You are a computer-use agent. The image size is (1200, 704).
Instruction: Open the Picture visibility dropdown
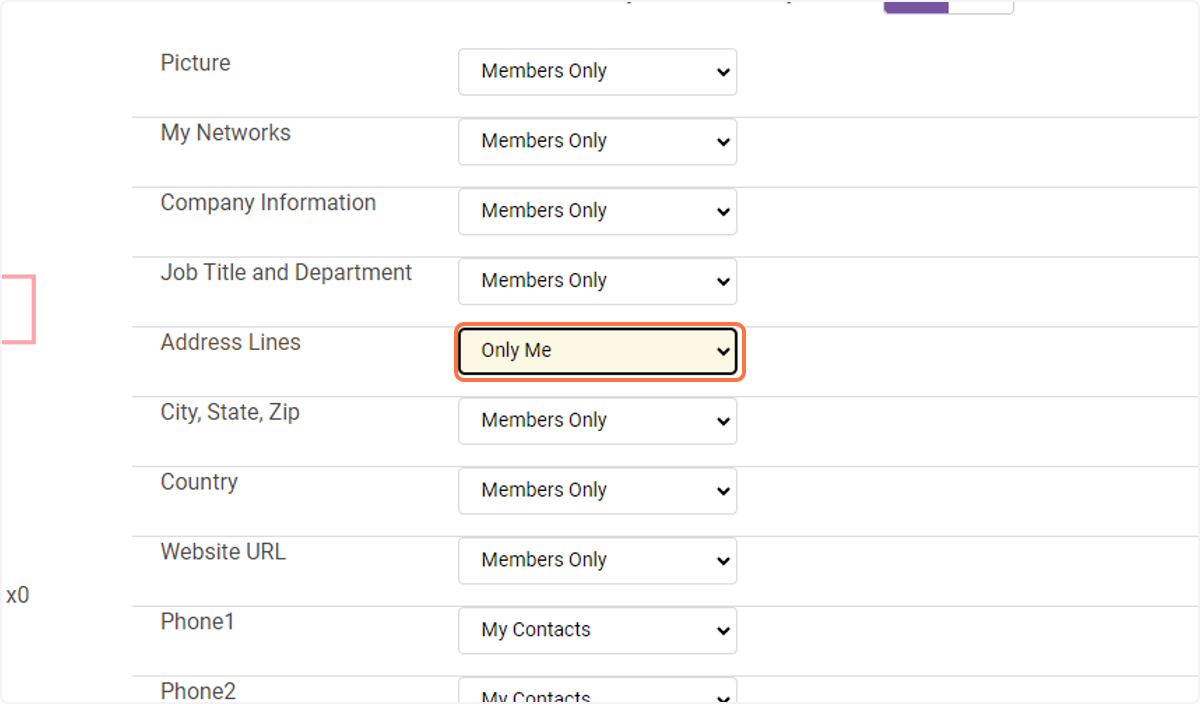tap(597, 72)
